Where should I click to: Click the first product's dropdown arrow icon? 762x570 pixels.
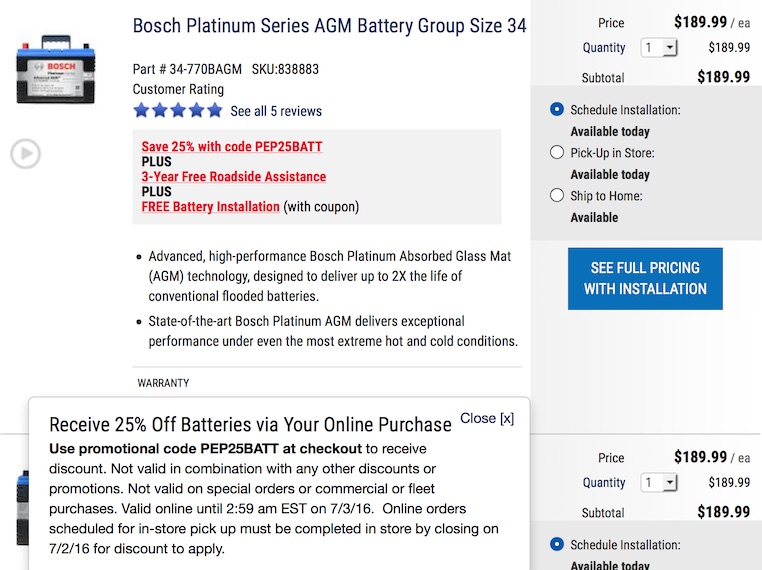click(670, 48)
